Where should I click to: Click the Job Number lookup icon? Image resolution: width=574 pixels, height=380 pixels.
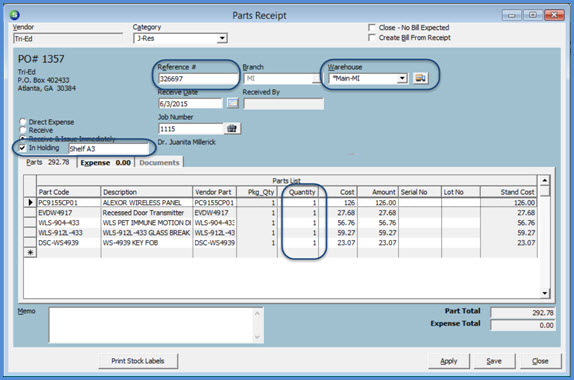(x=232, y=128)
